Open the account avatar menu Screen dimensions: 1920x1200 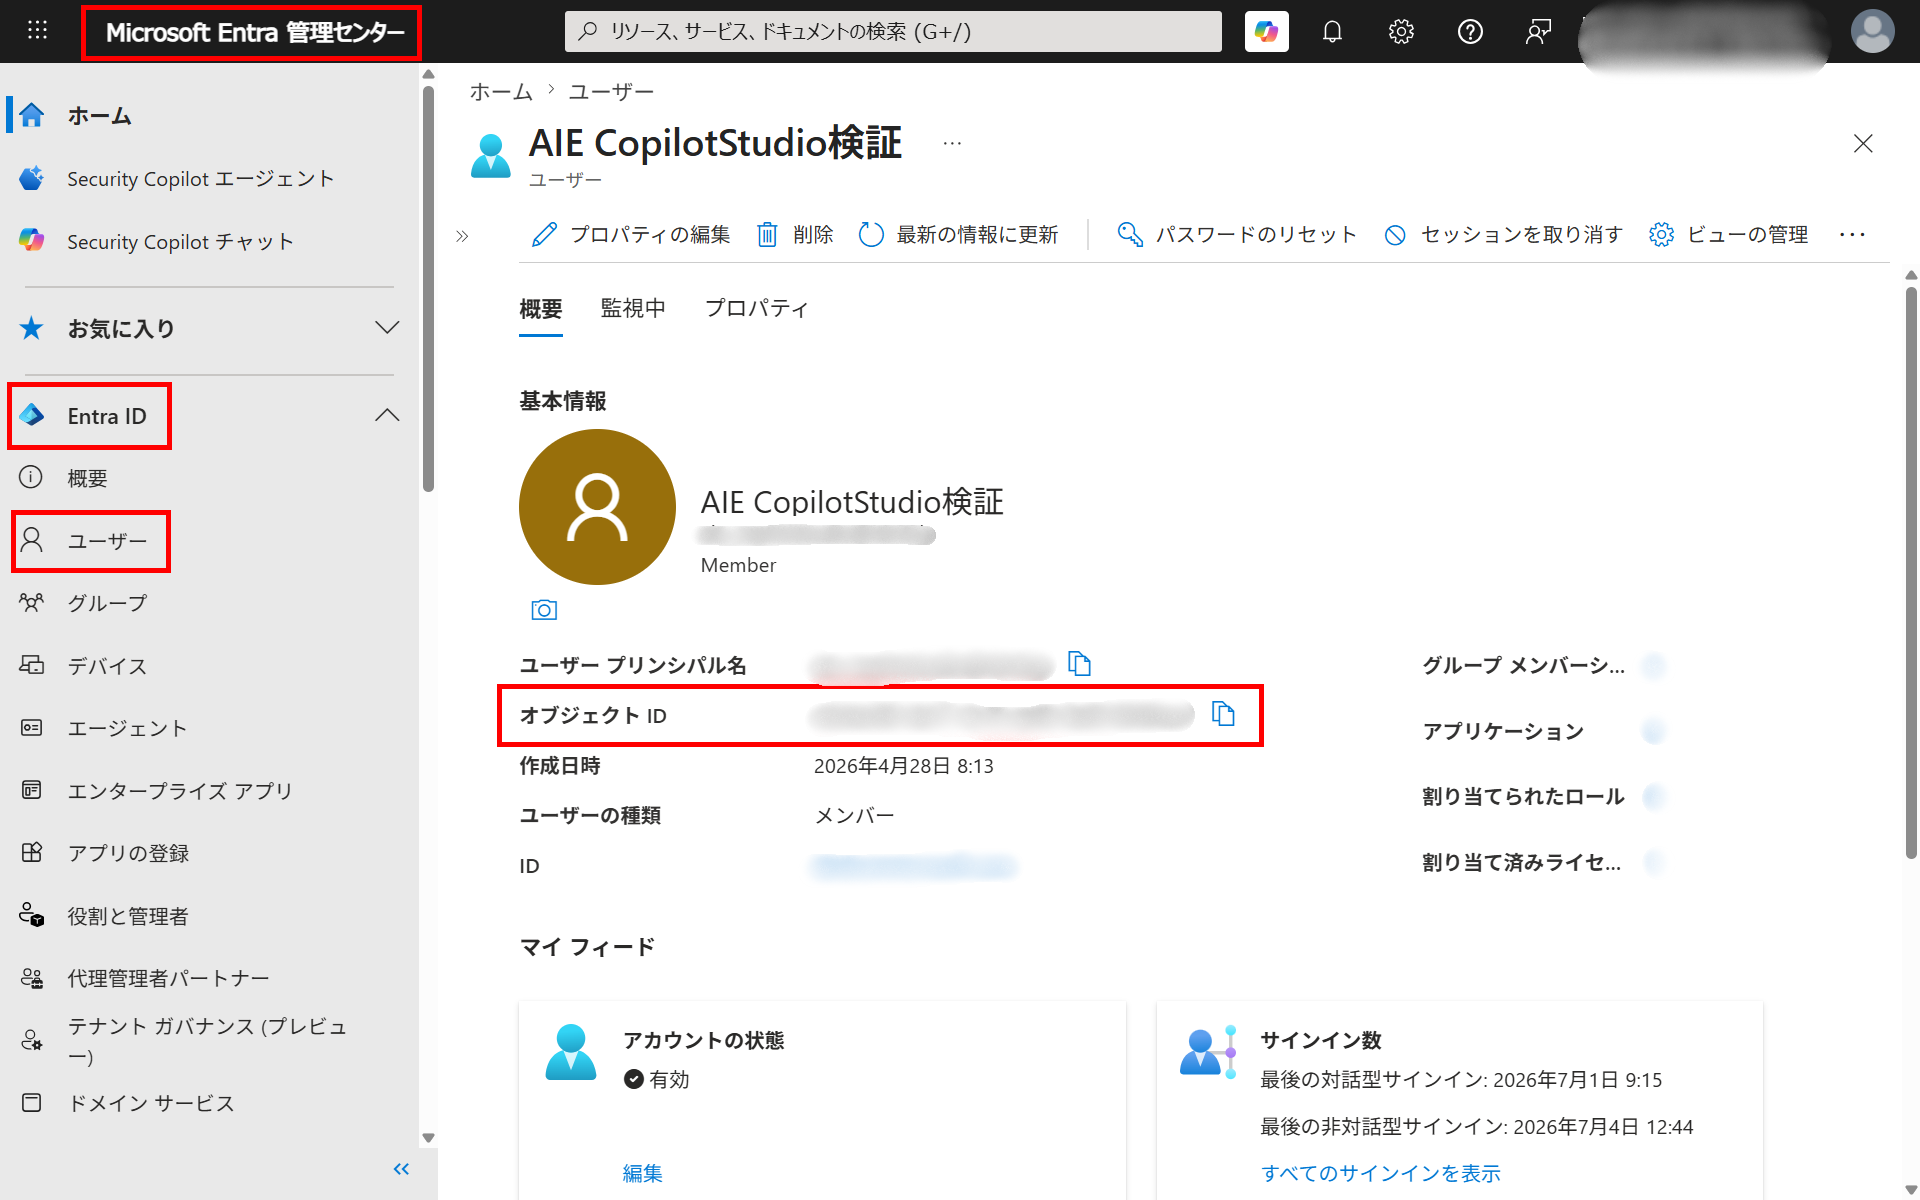[1872, 32]
